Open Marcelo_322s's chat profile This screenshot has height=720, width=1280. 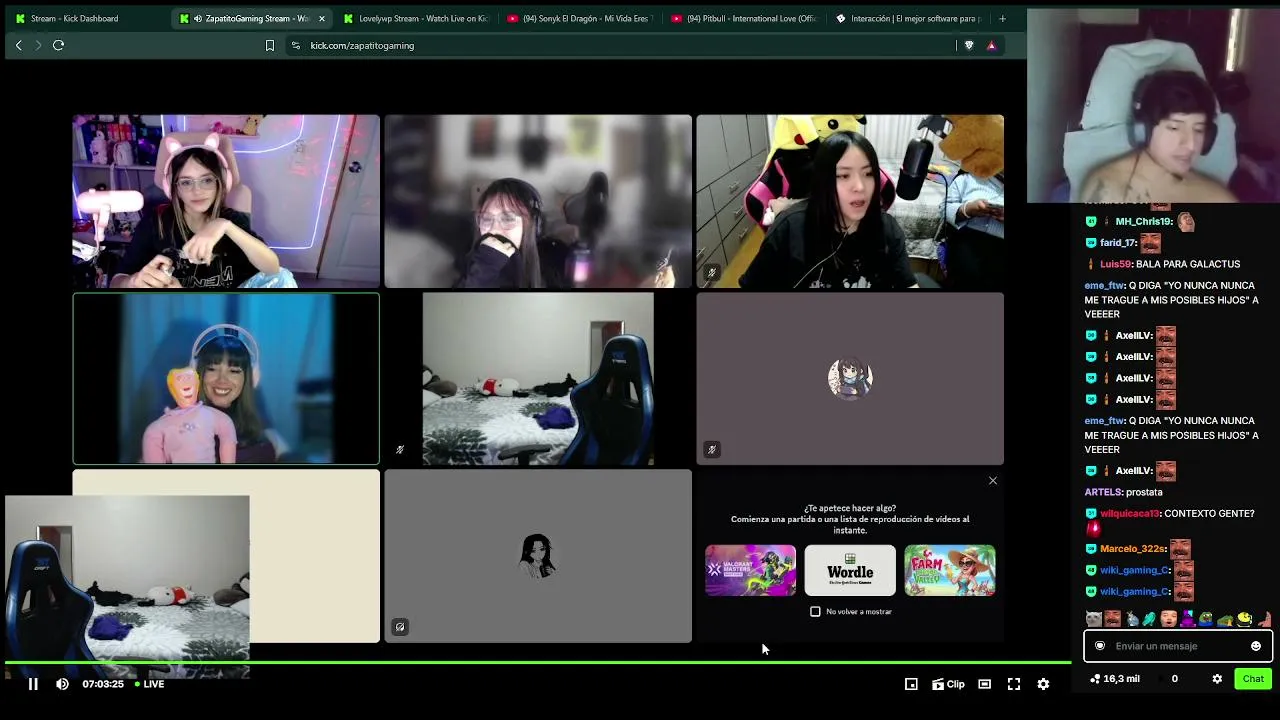click(1133, 549)
